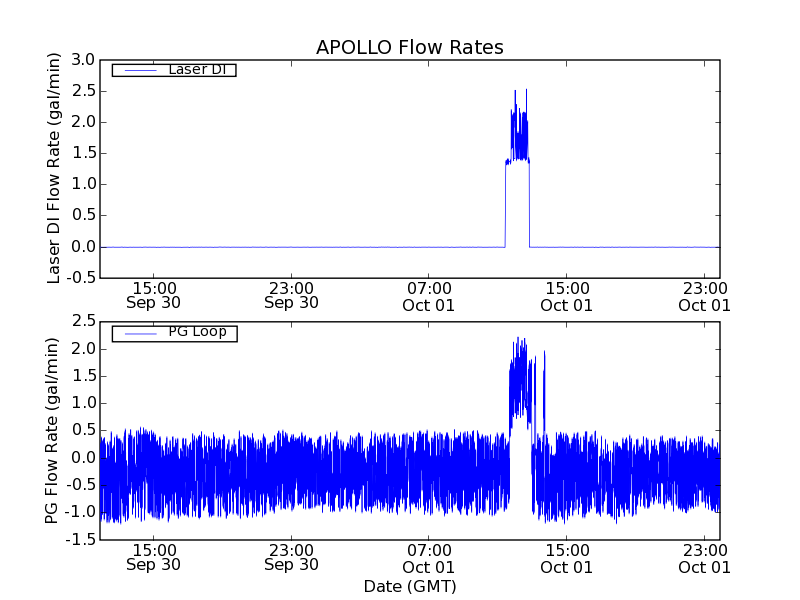Click '-0.5' tick on Laser DI y-axis
The width and height of the screenshot is (800, 600).
81,278
